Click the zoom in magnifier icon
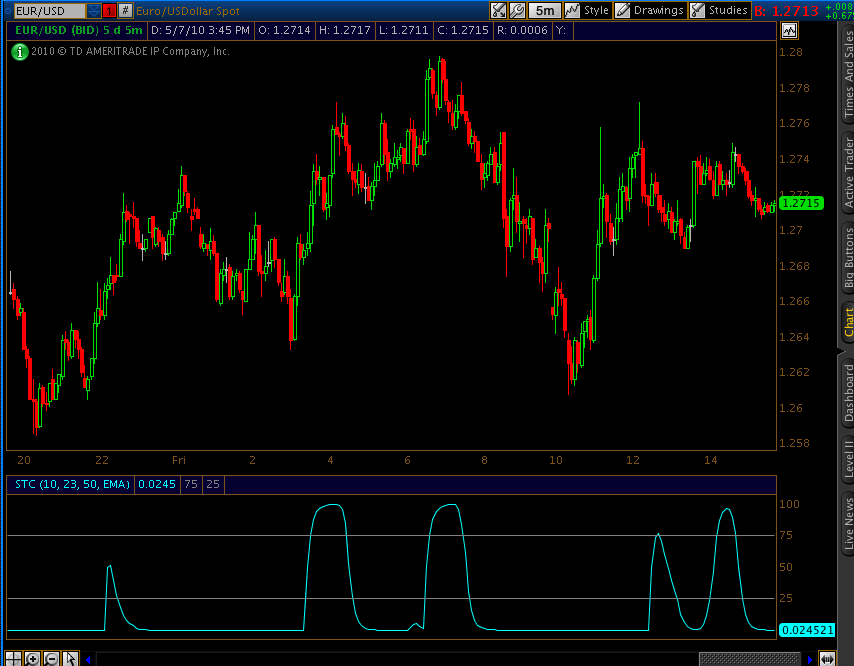 tap(32, 658)
